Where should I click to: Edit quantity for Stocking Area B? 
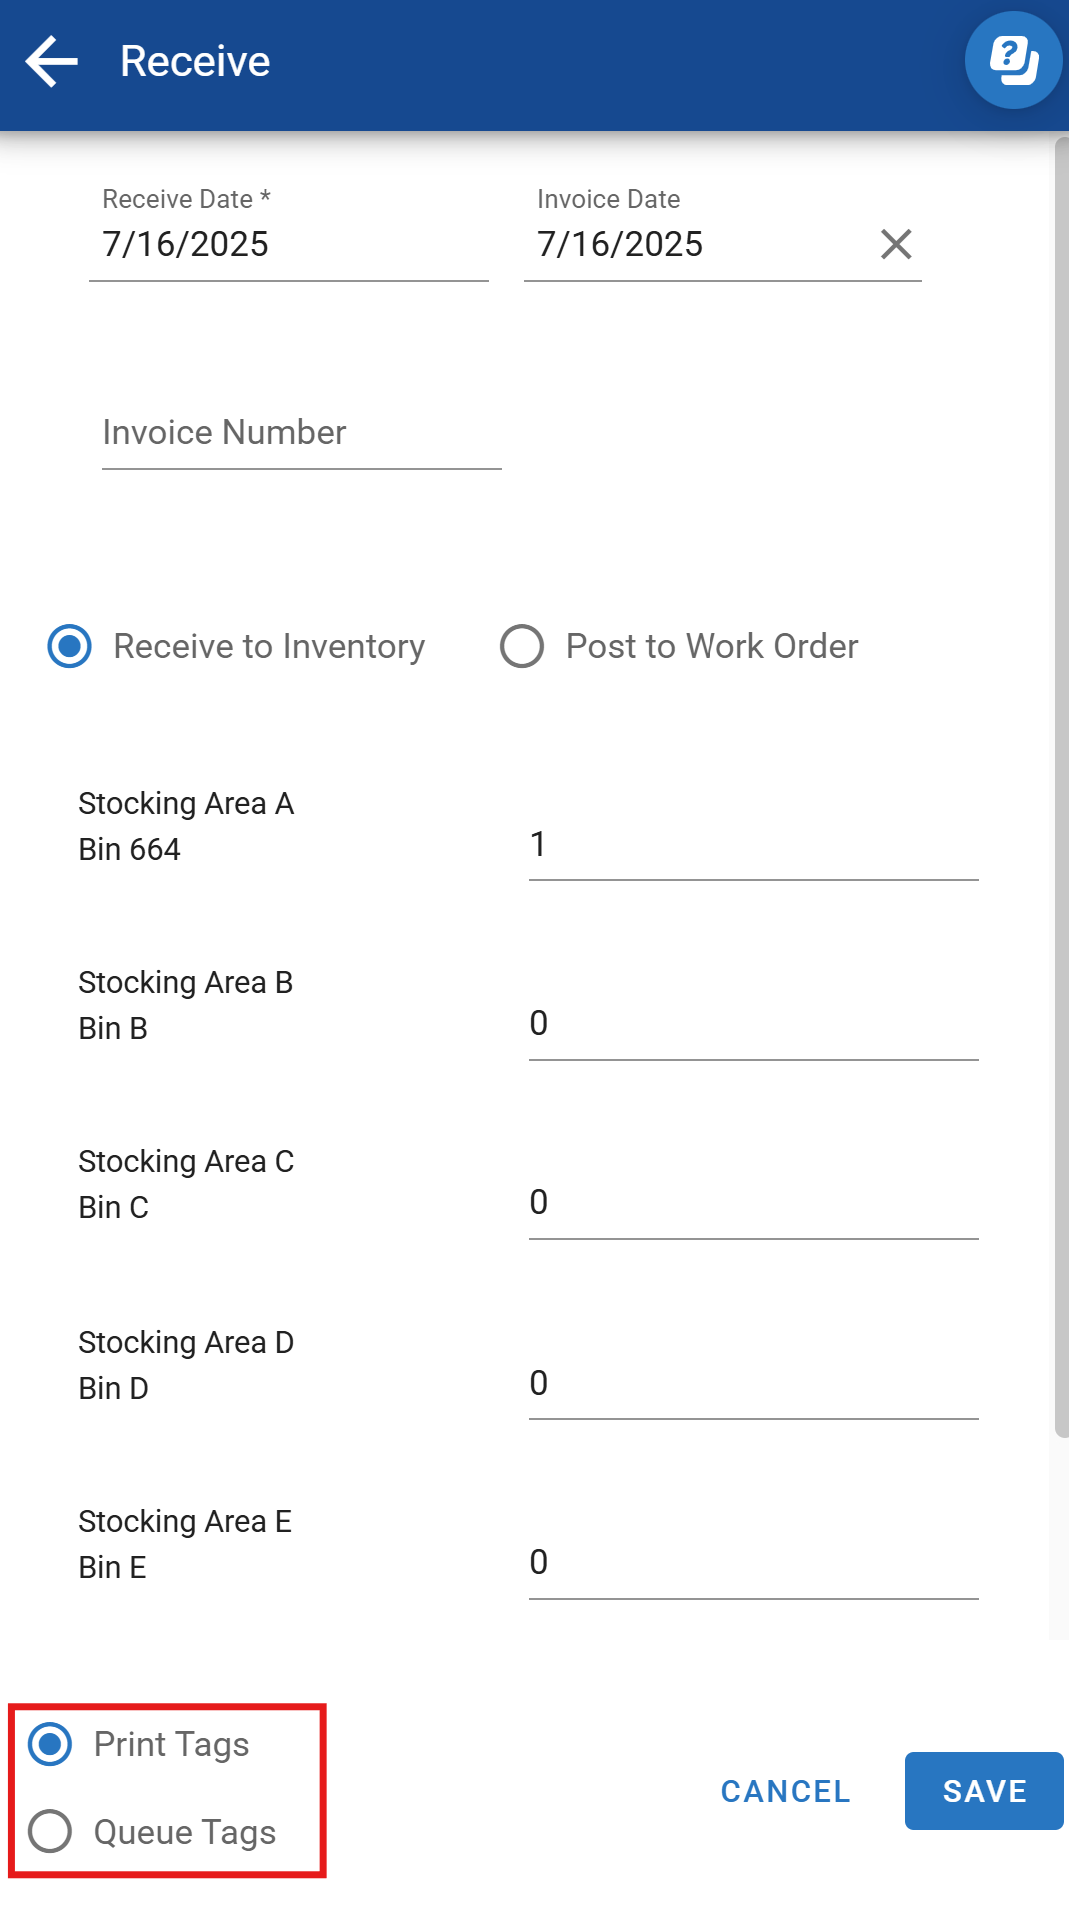(752, 1024)
